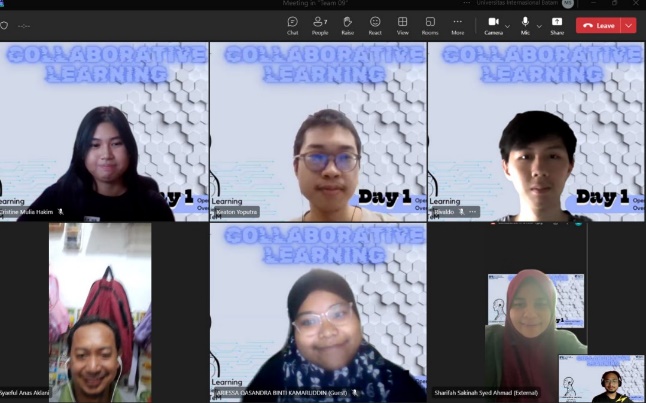Open the MS profile avatar
Viewport: 646px width, 403px height.
tap(568, 3)
